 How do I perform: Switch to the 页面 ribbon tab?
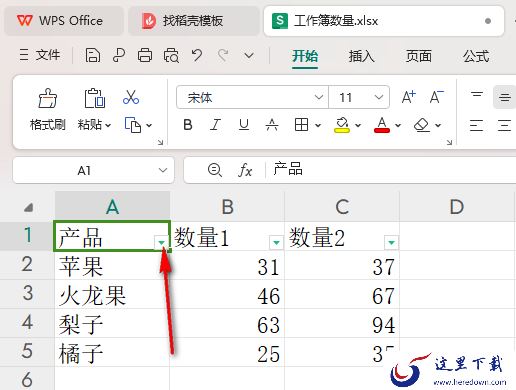tap(419, 56)
